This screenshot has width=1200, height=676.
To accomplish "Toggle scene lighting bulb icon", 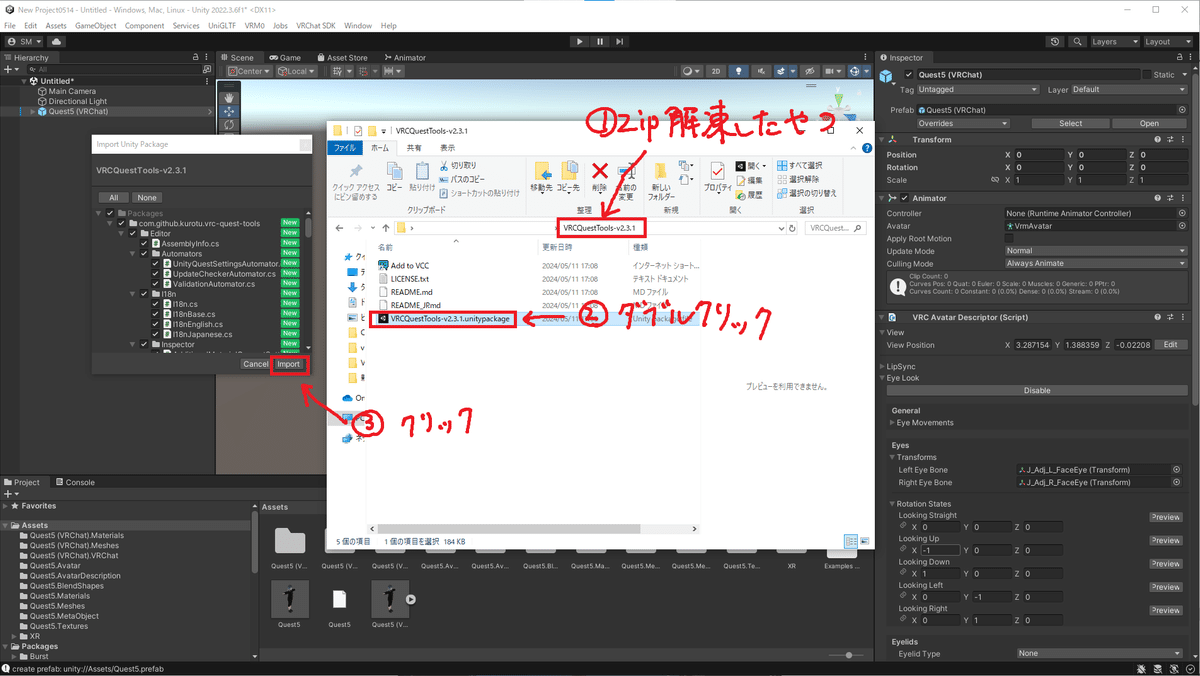I will click(738, 71).
